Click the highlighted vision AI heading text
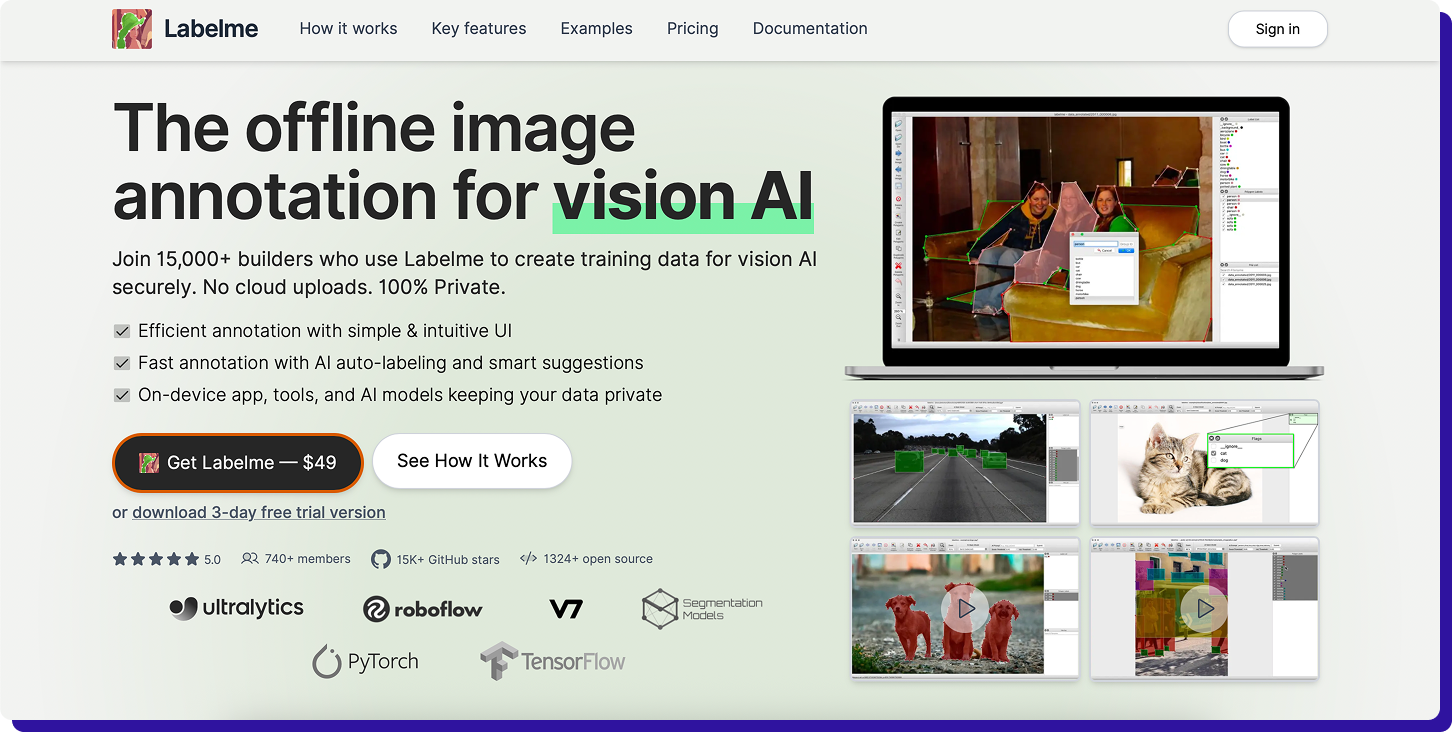Screen dimensions: 1452x732 click(683, 196)
